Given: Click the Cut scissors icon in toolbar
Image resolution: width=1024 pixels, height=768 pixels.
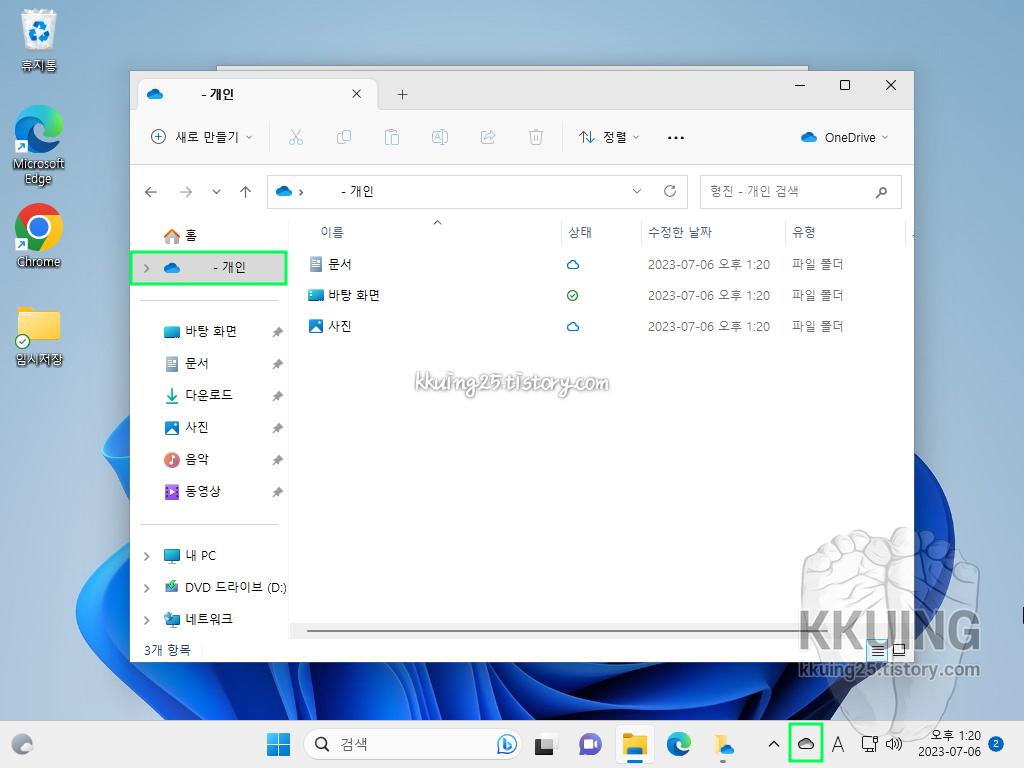Looking at the screenshot, I should (x=296, y=137).
